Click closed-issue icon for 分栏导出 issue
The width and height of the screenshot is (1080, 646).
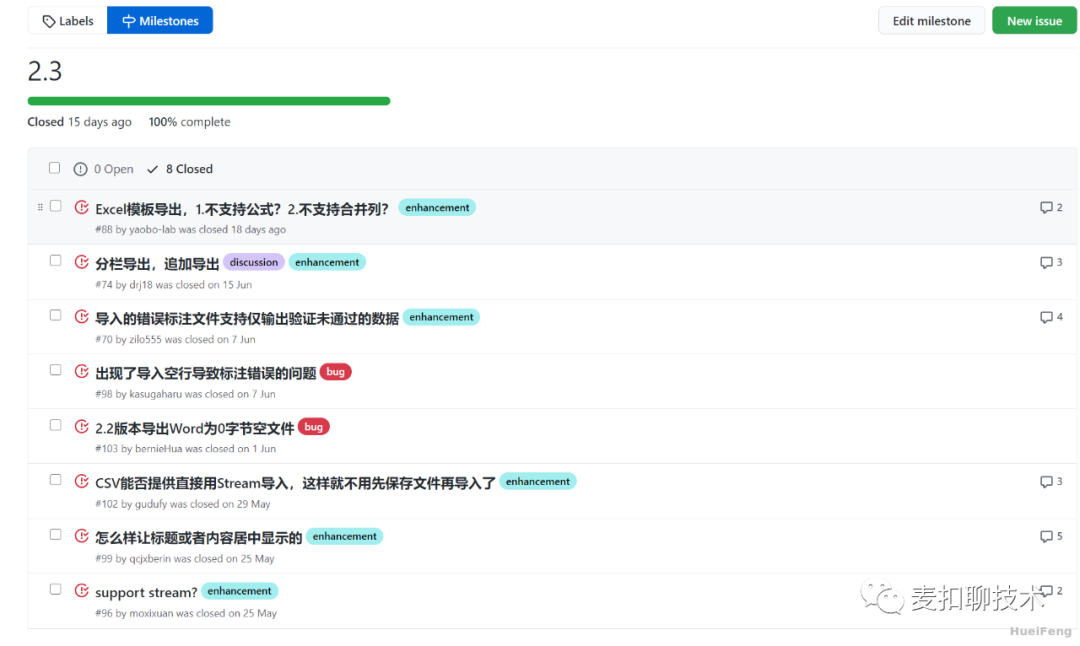[x=81, y=262]
